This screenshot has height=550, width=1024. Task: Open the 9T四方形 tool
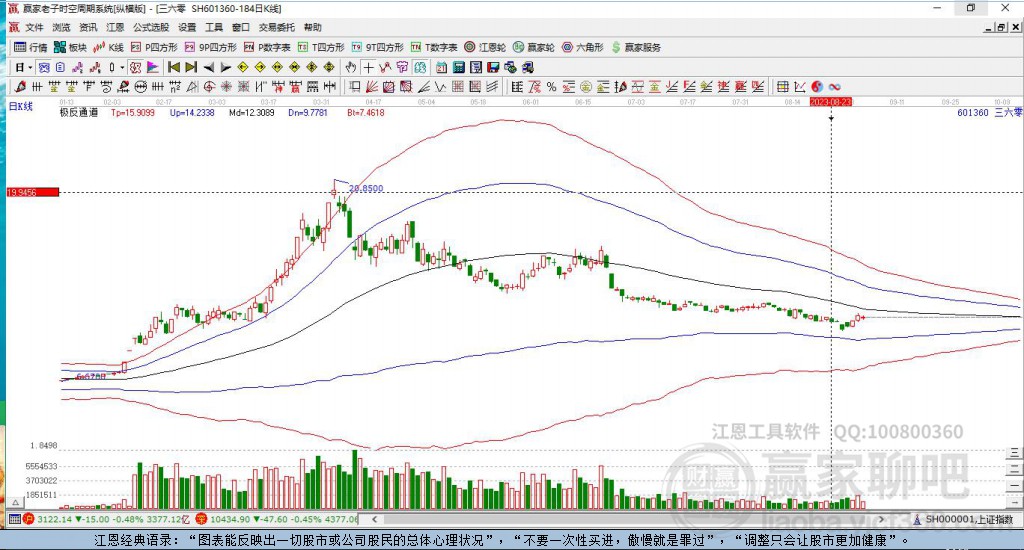(377, 47)
